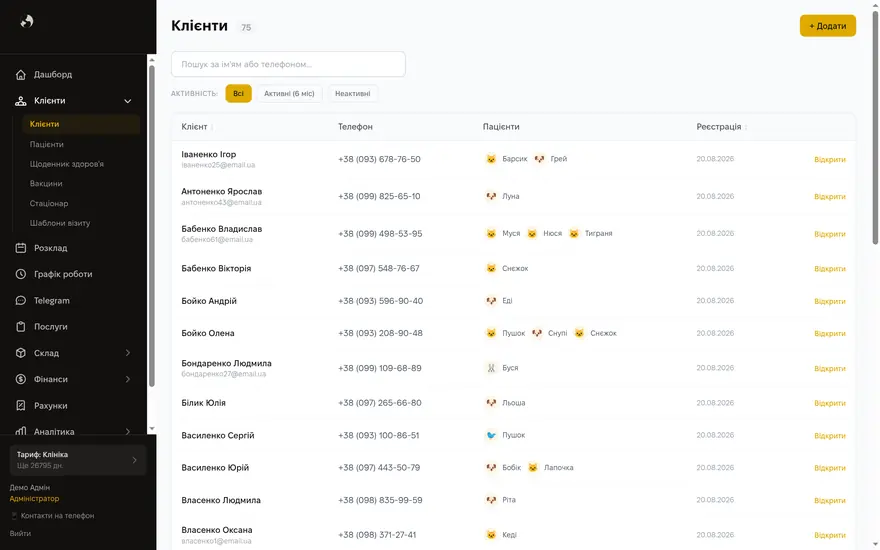Click the Фінанси dollar icon
880x550 pixels.
pos(21,379)
